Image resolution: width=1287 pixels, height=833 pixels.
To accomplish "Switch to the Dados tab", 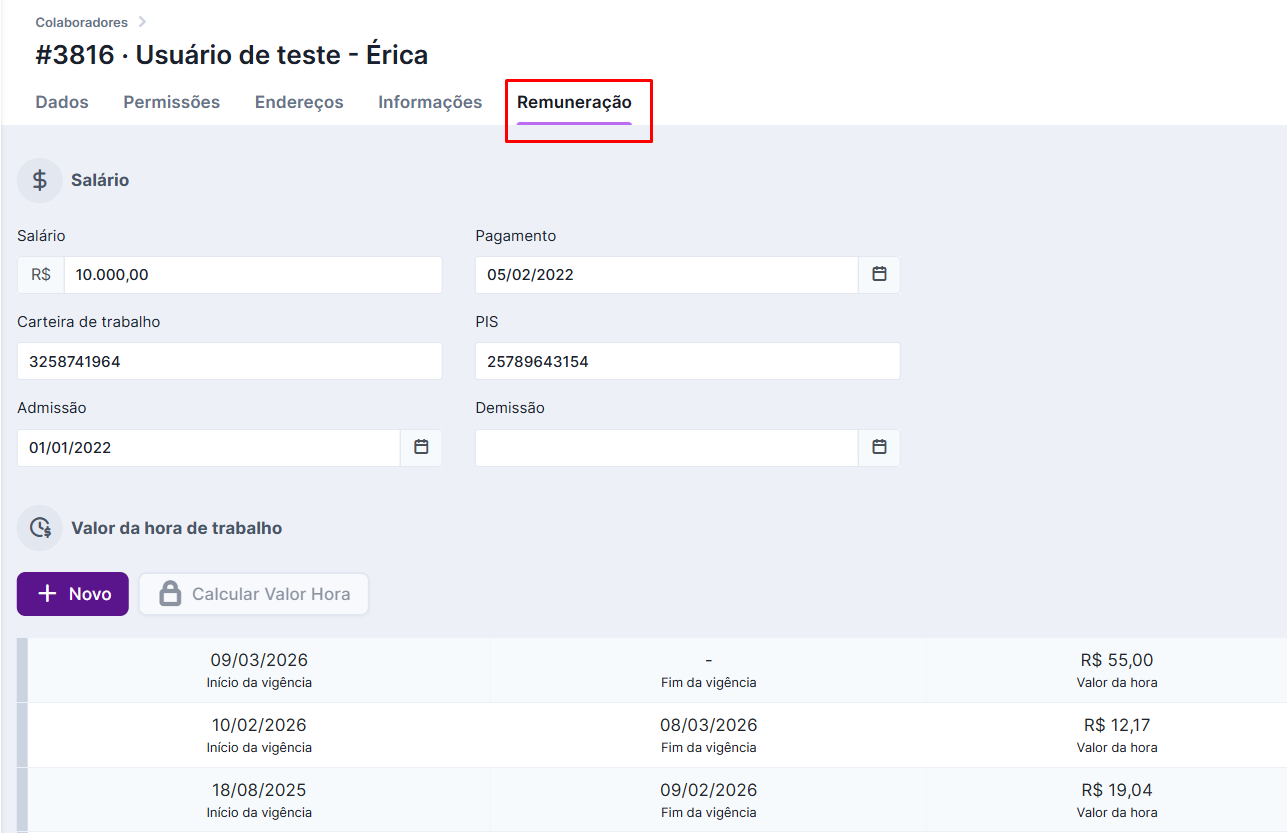I will [62, 102].
